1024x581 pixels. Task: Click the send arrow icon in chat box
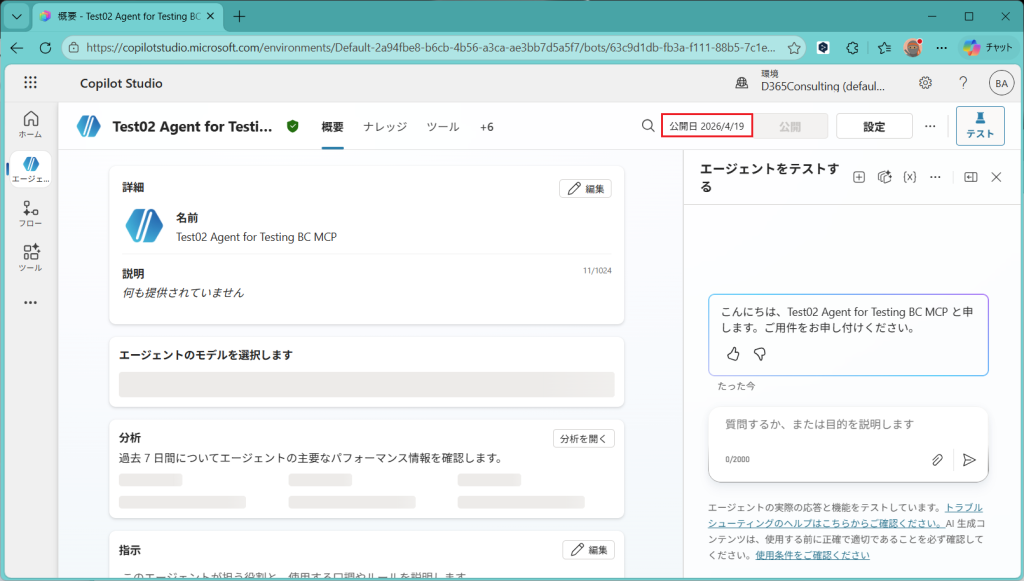[x=968, y=460]
